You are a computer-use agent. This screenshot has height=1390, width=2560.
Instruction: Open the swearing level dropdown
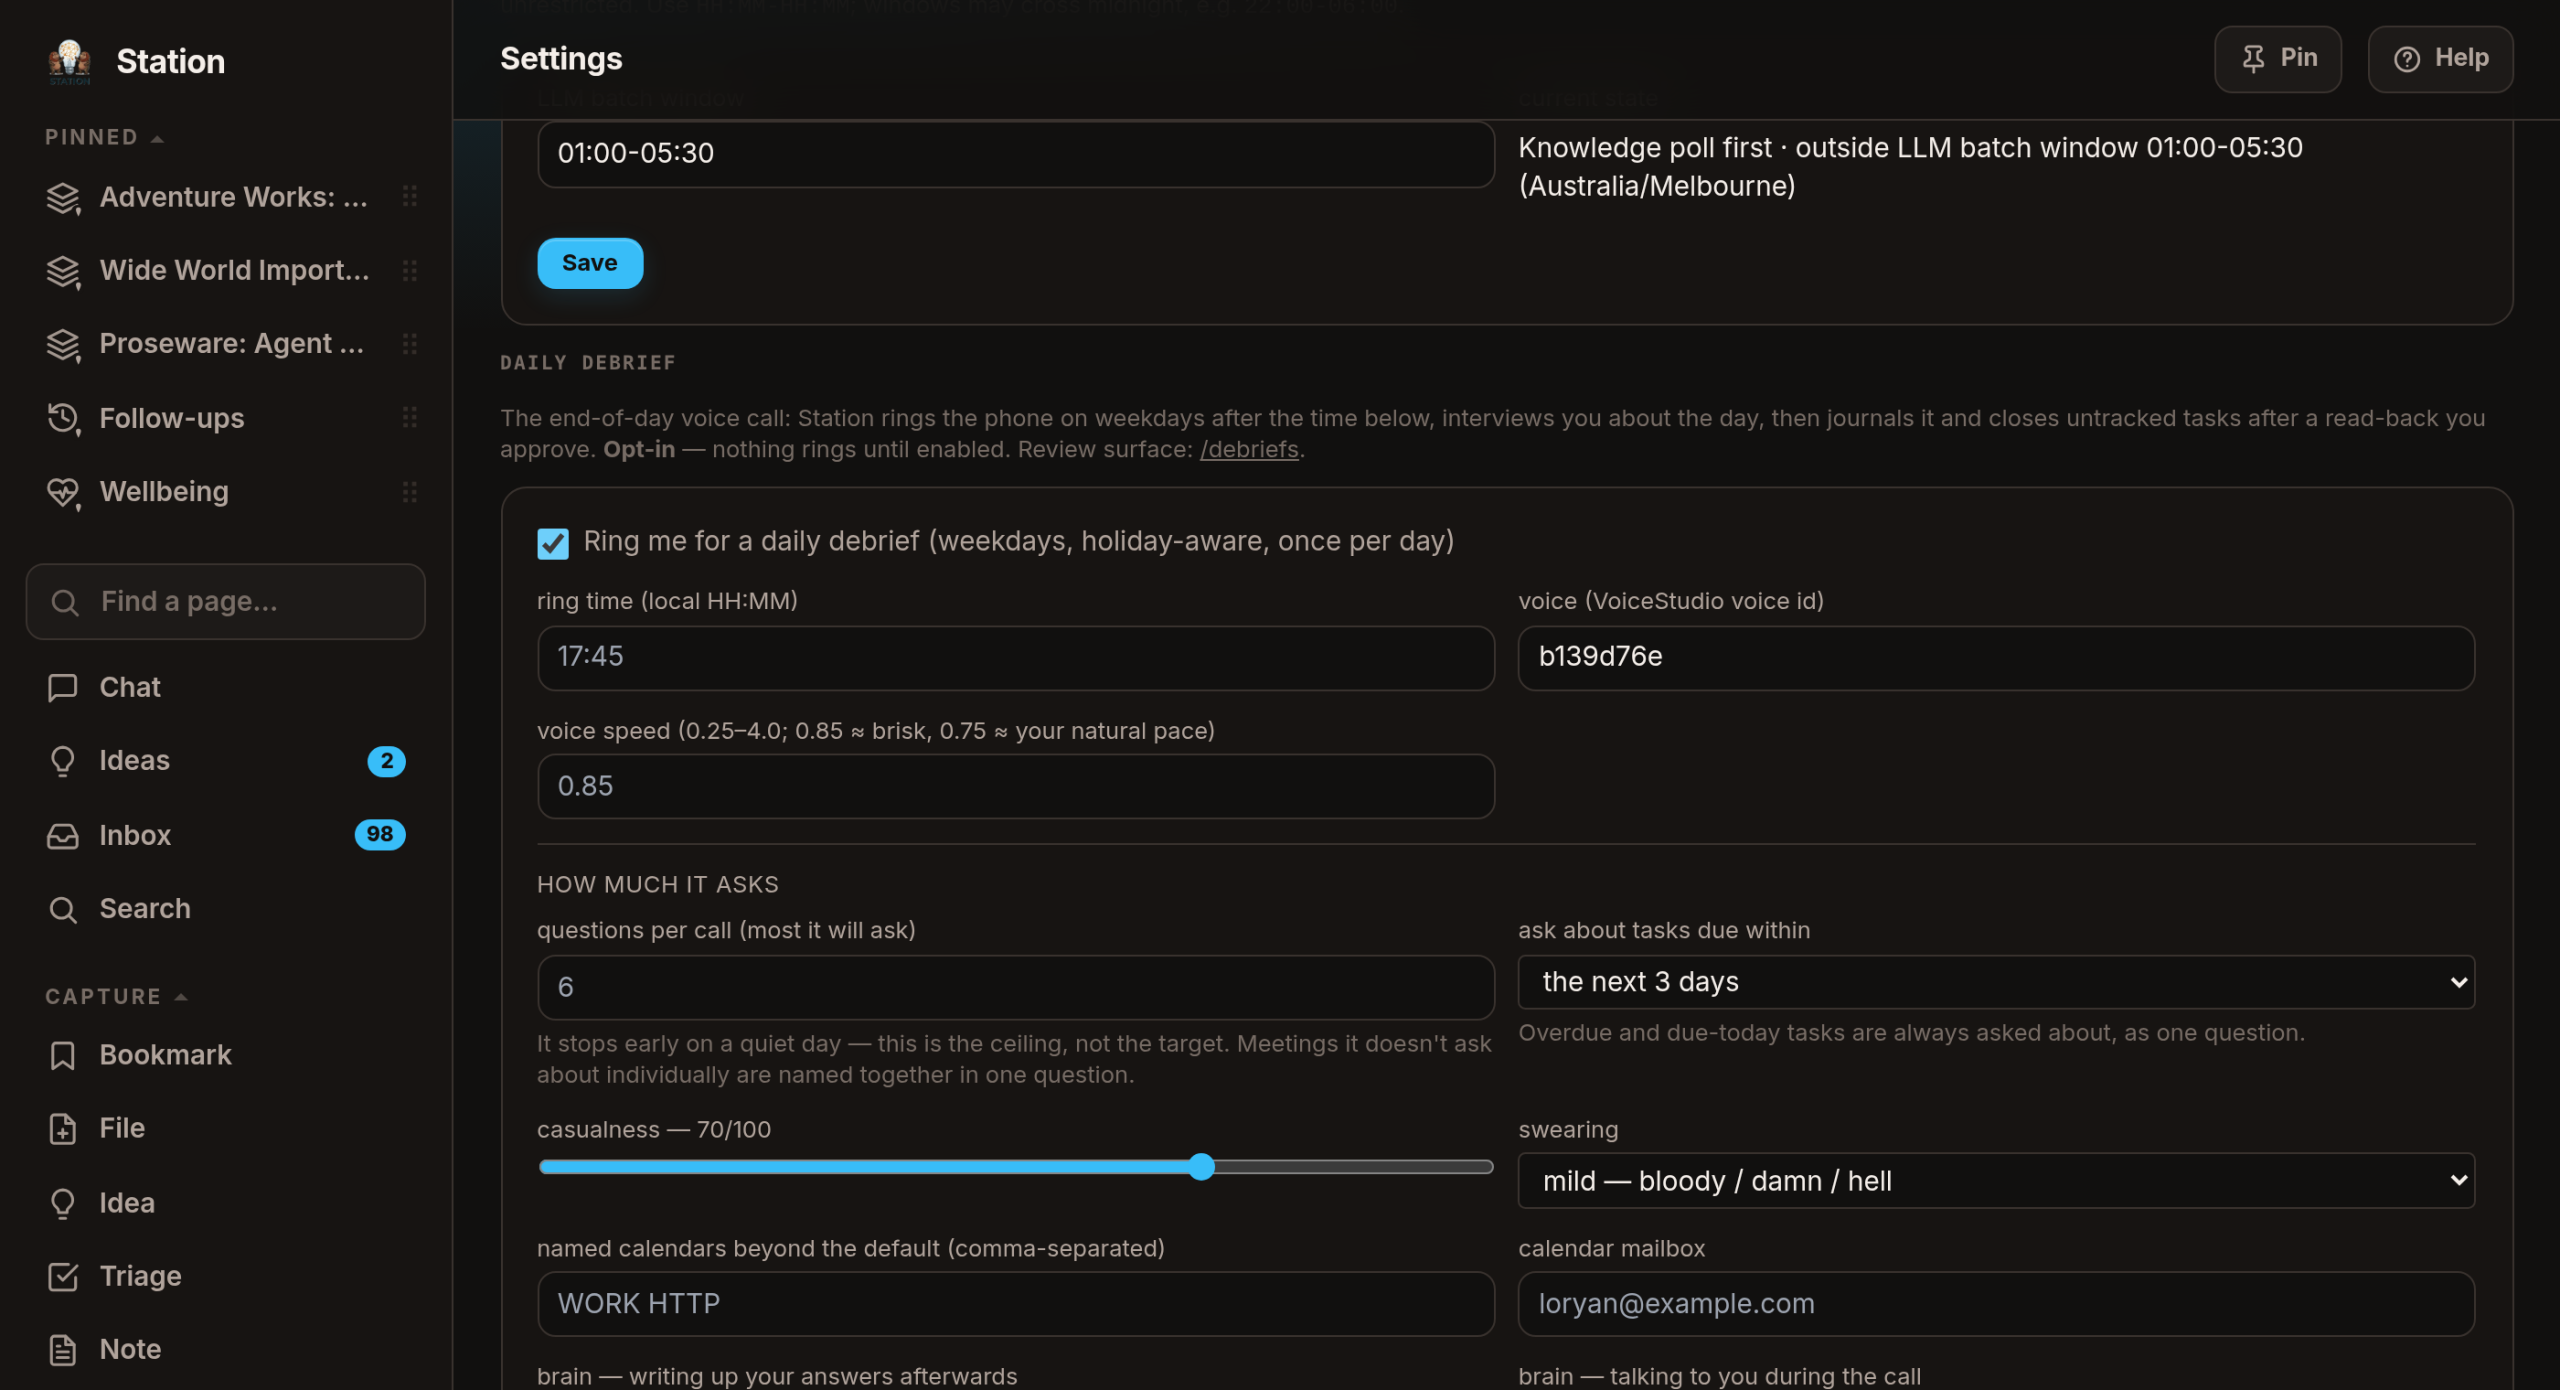[x=1996, y=1181]
